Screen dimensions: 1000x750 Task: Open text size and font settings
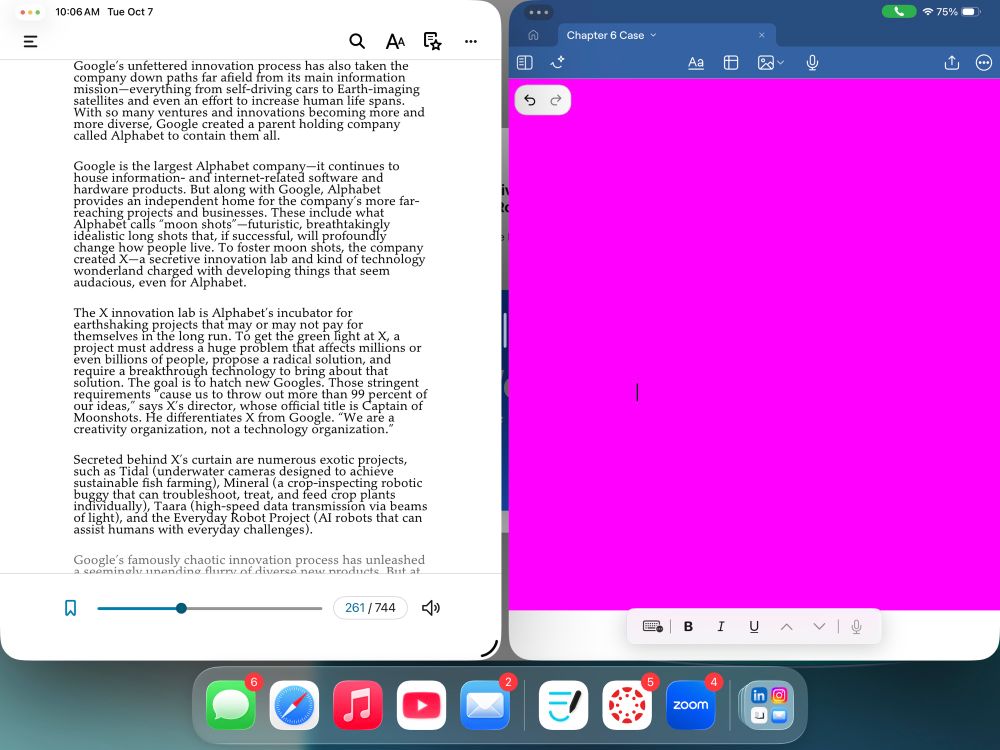pos(395,41)
